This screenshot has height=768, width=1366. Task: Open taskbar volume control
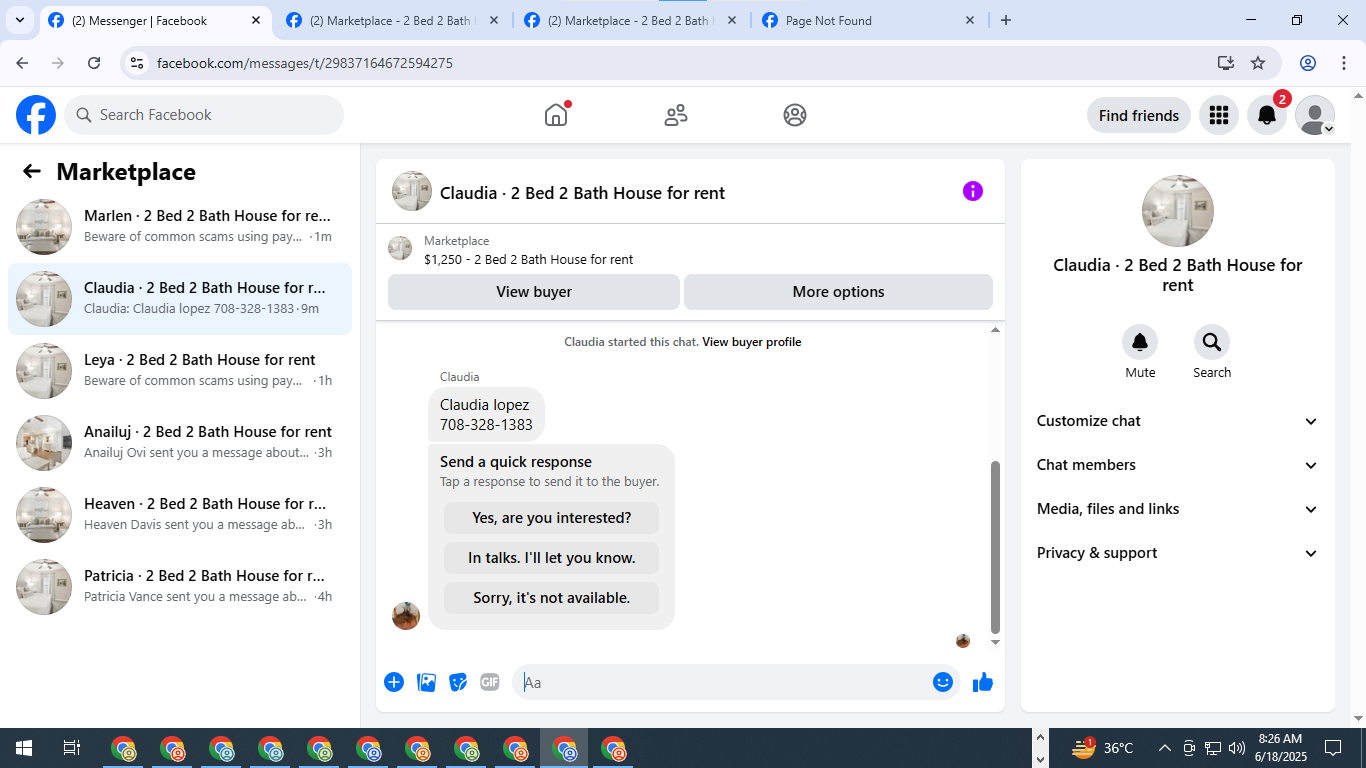click(1237, 748)
